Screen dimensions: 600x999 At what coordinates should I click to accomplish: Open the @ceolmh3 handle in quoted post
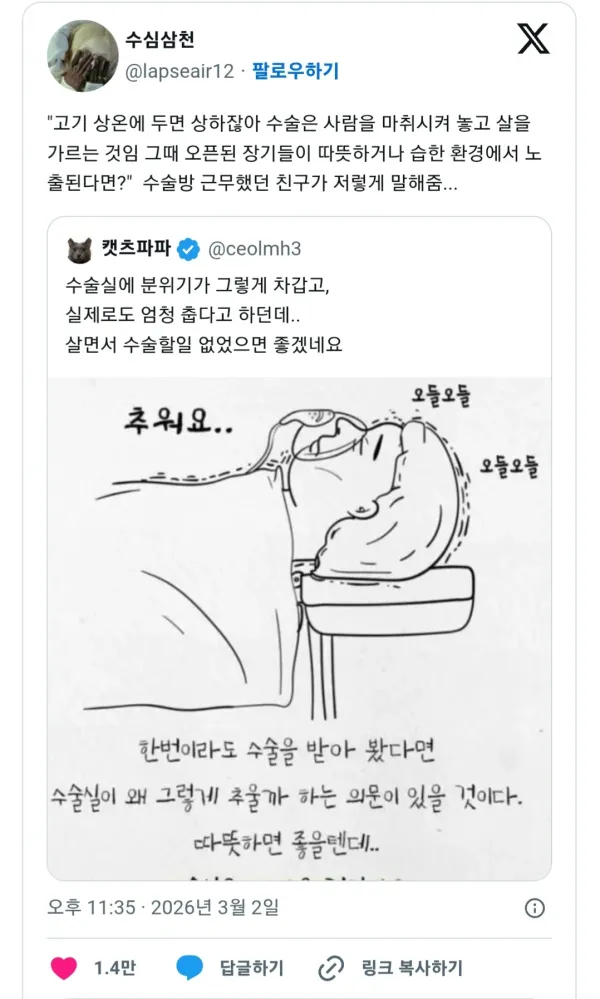pos(255,248)
